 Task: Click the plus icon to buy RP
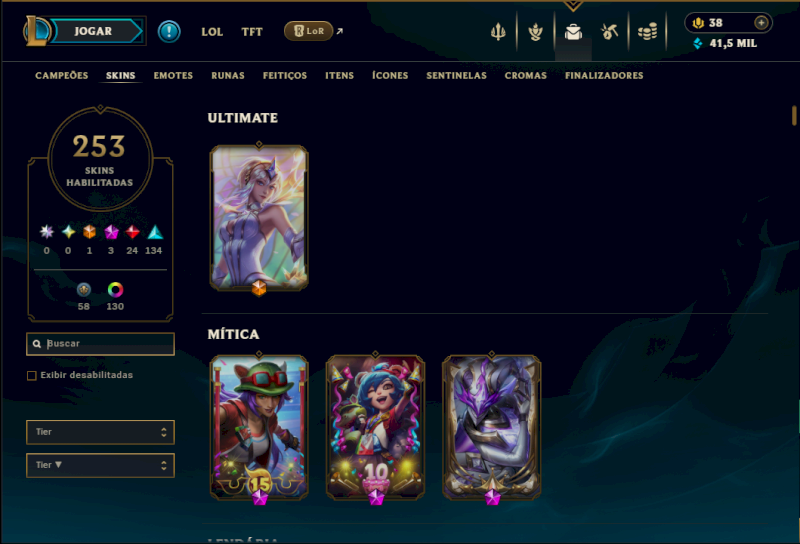[761, 22]
